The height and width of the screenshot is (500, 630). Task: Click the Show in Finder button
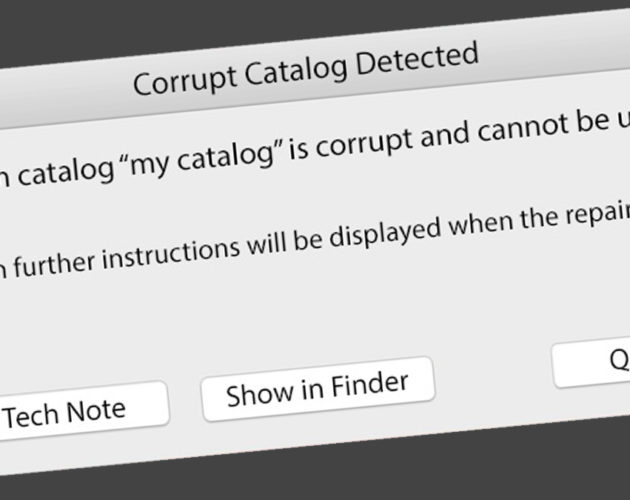point(318,389)
